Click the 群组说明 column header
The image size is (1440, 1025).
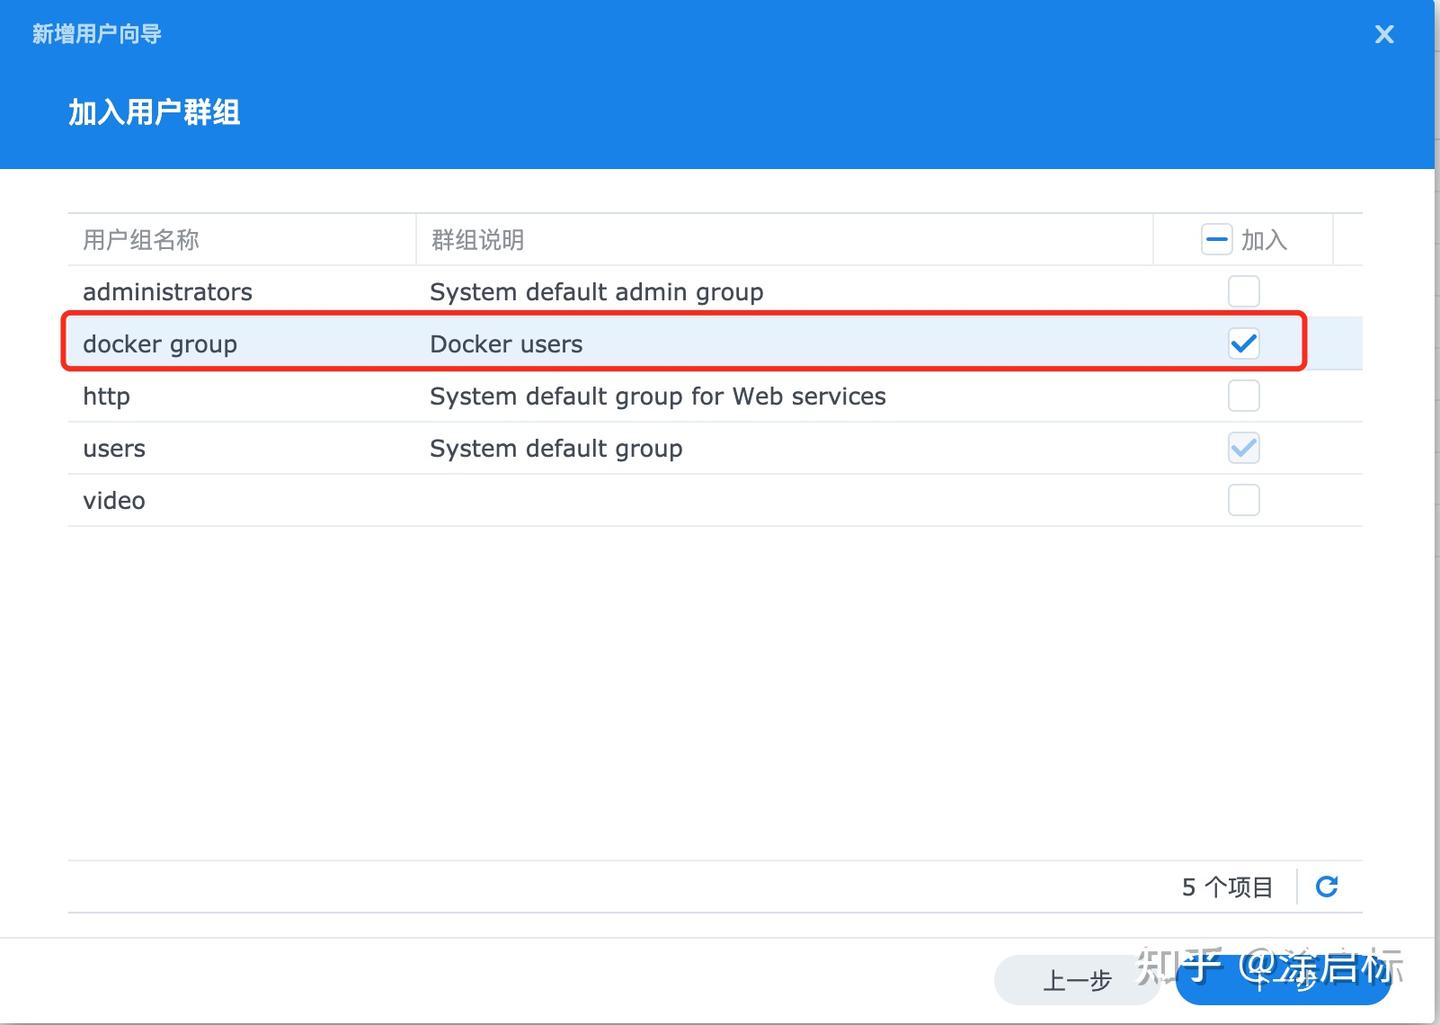pos(479,239)
